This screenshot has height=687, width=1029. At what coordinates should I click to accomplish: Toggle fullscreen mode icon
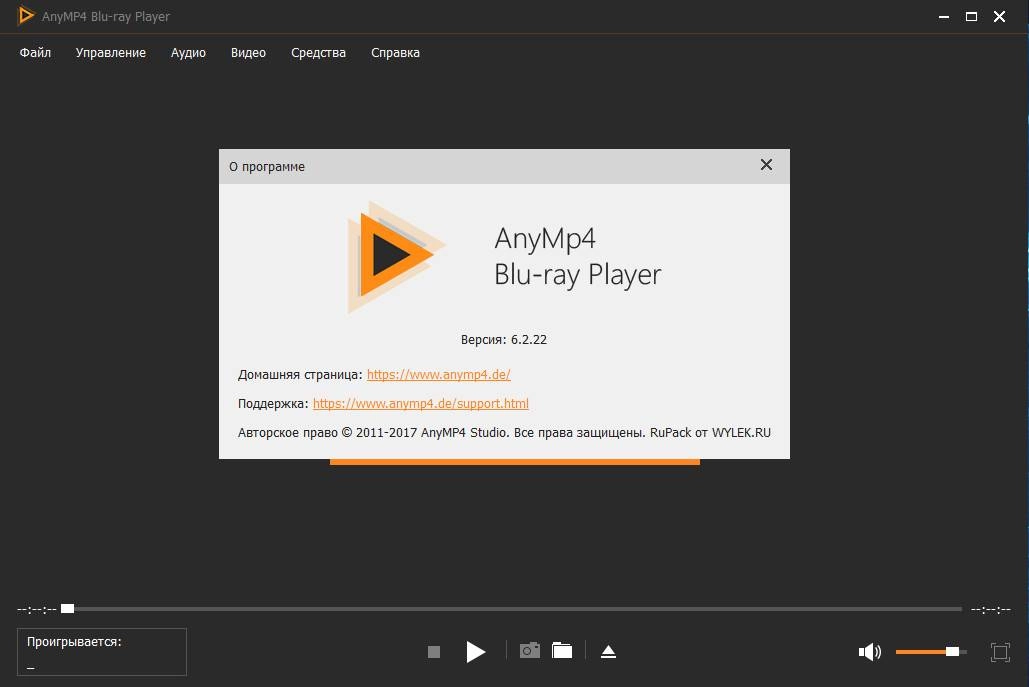click(x=1000, y=652)
